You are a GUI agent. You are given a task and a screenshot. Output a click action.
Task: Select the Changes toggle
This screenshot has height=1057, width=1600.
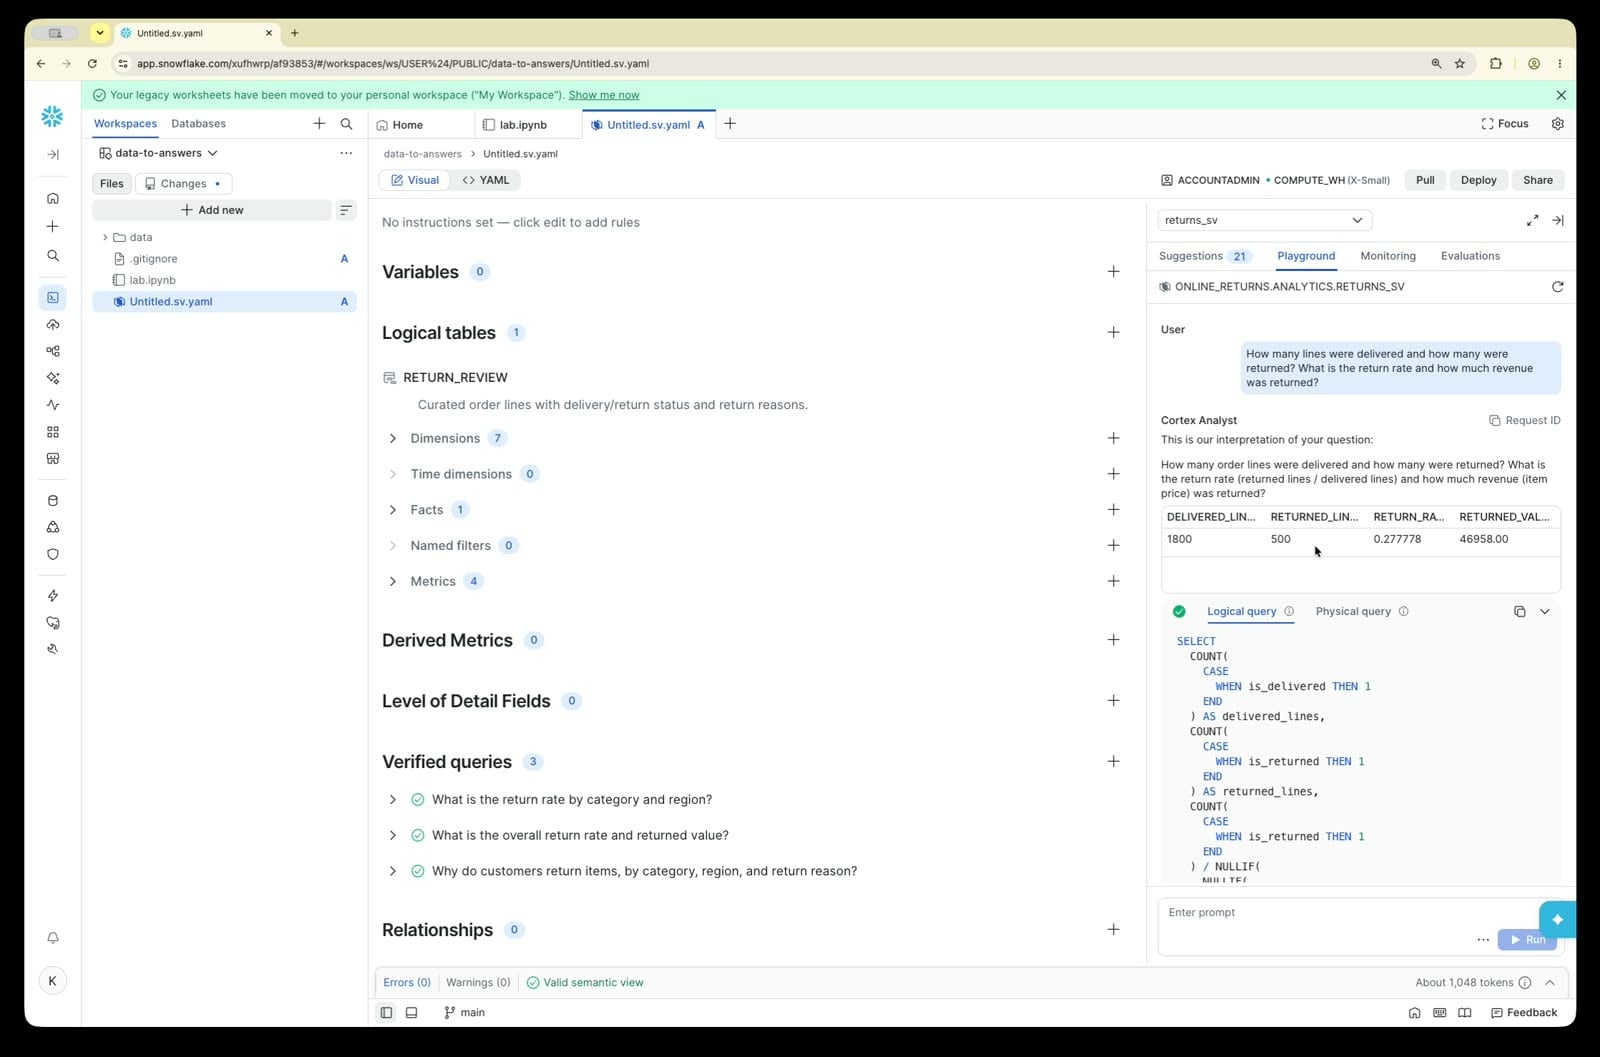click(x=183, y=184)
